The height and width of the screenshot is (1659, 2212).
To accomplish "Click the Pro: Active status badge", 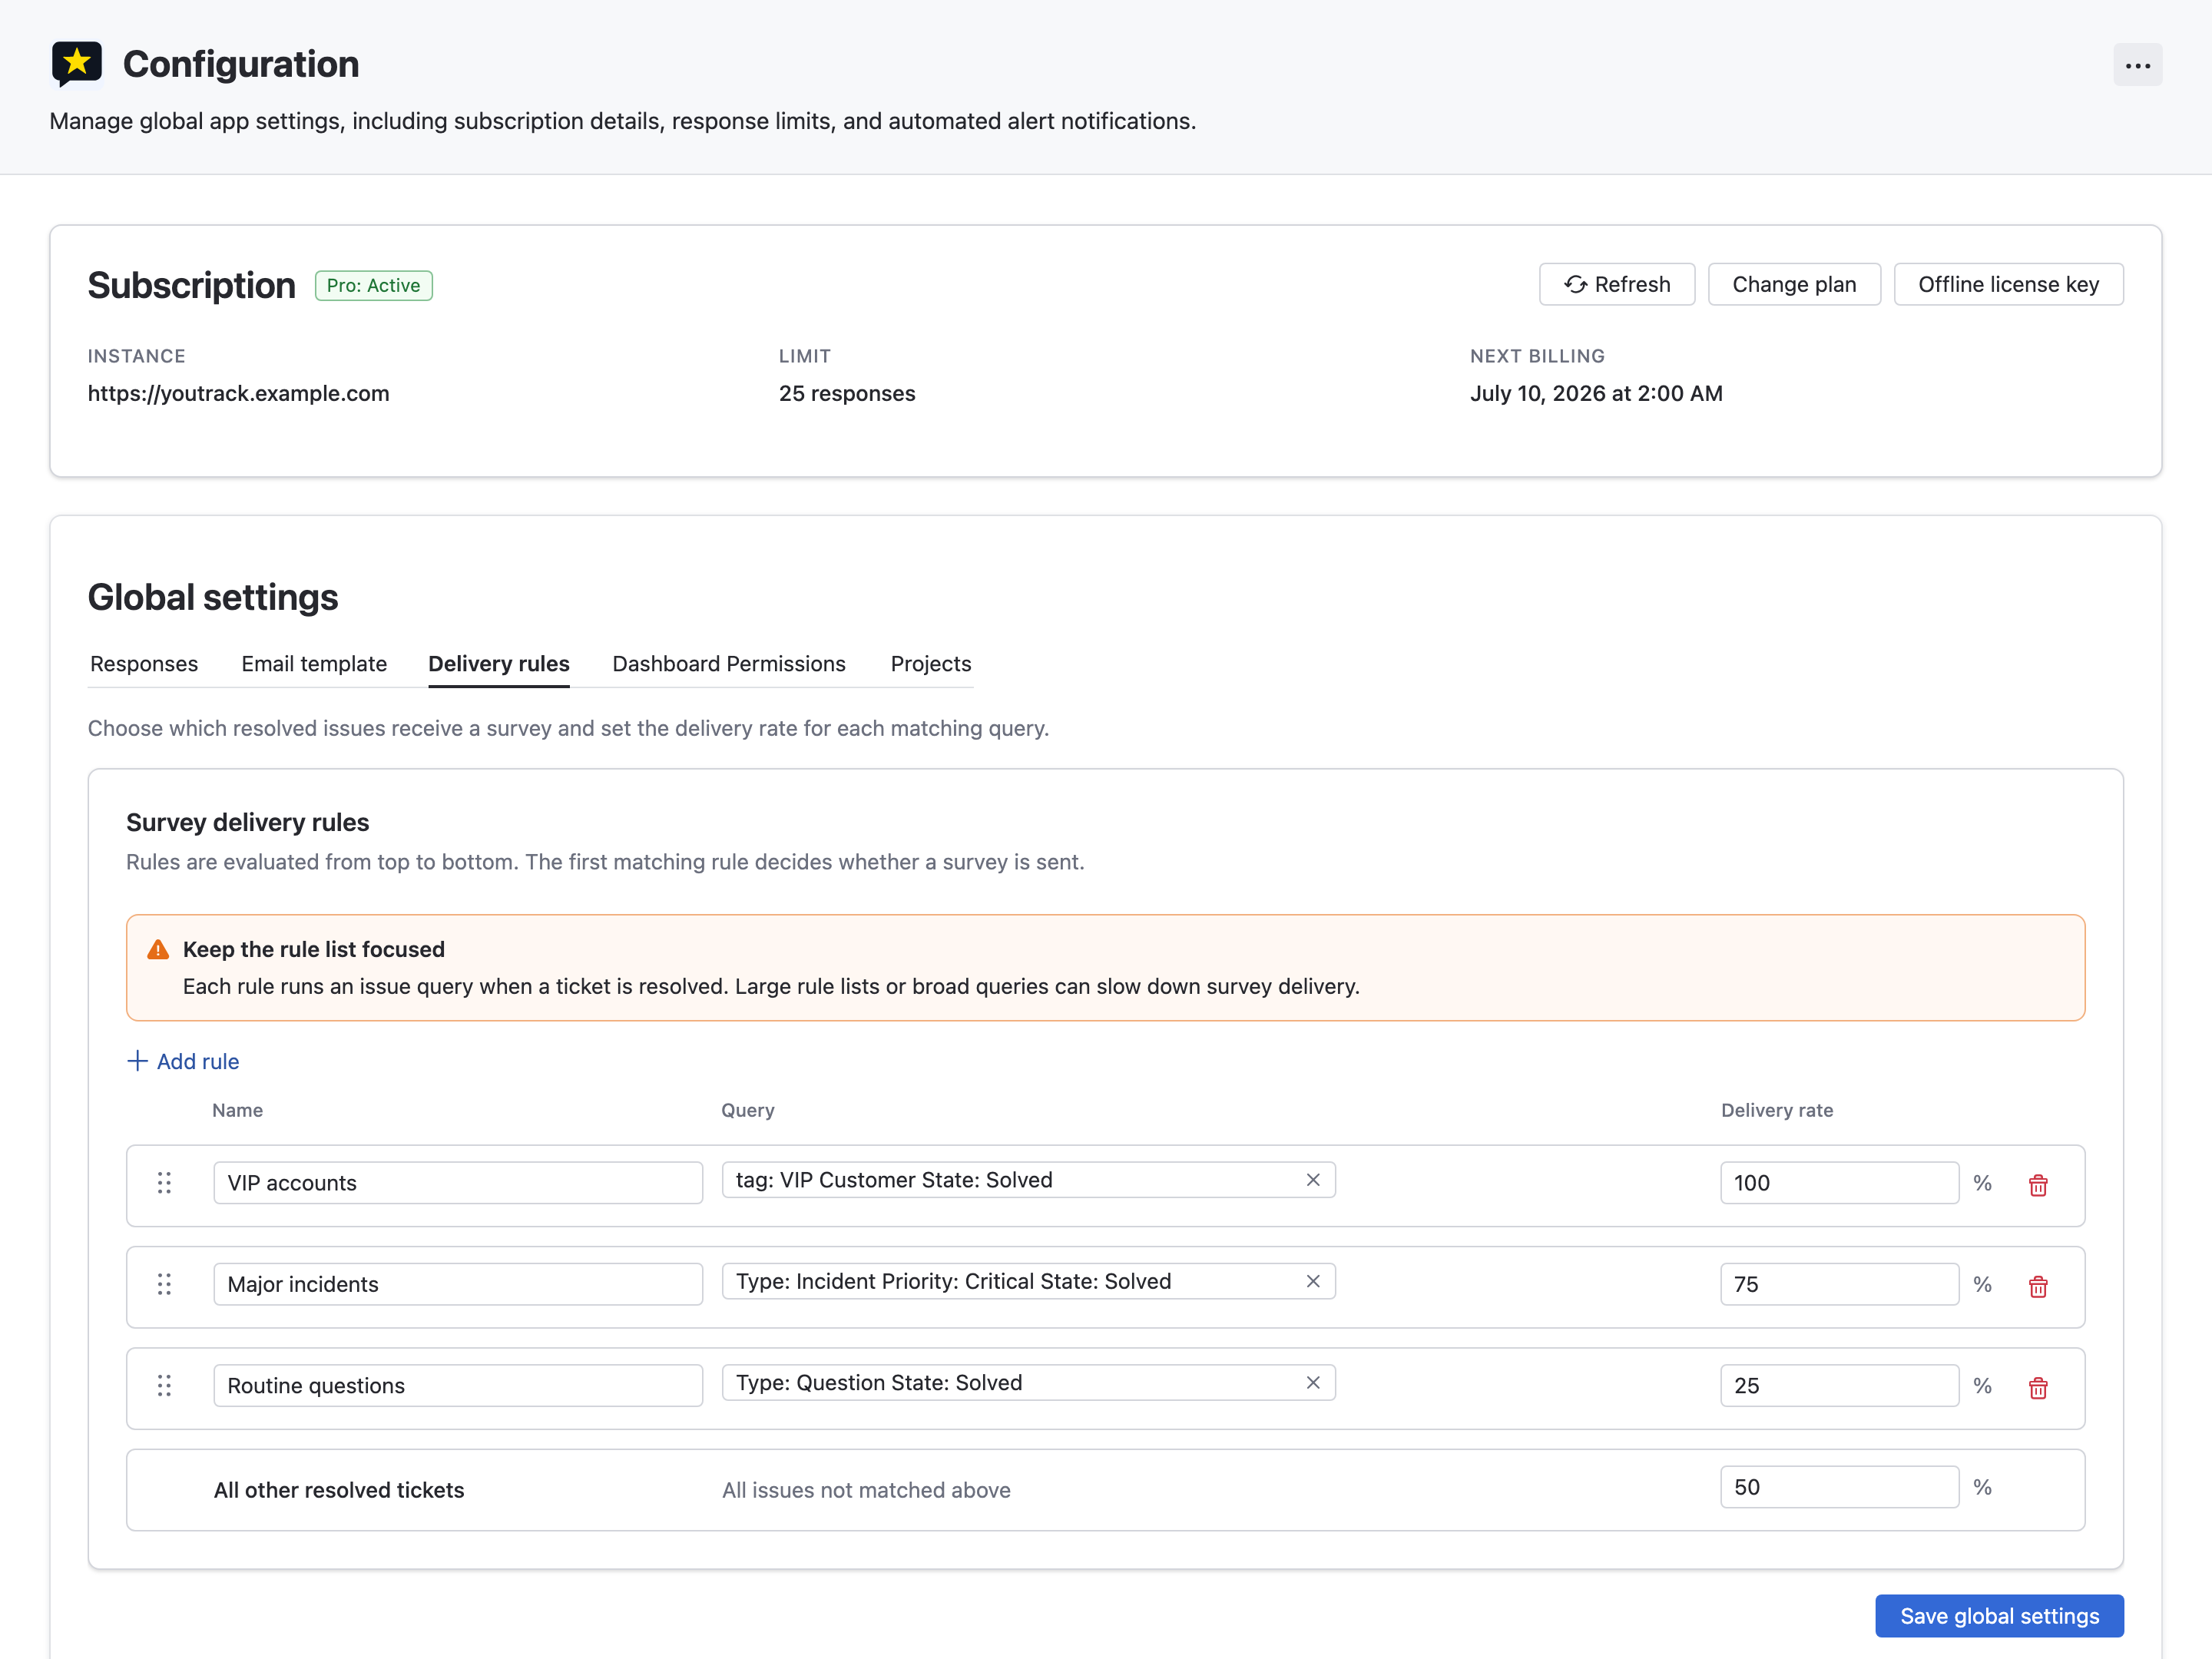I will tap(373, 285).
